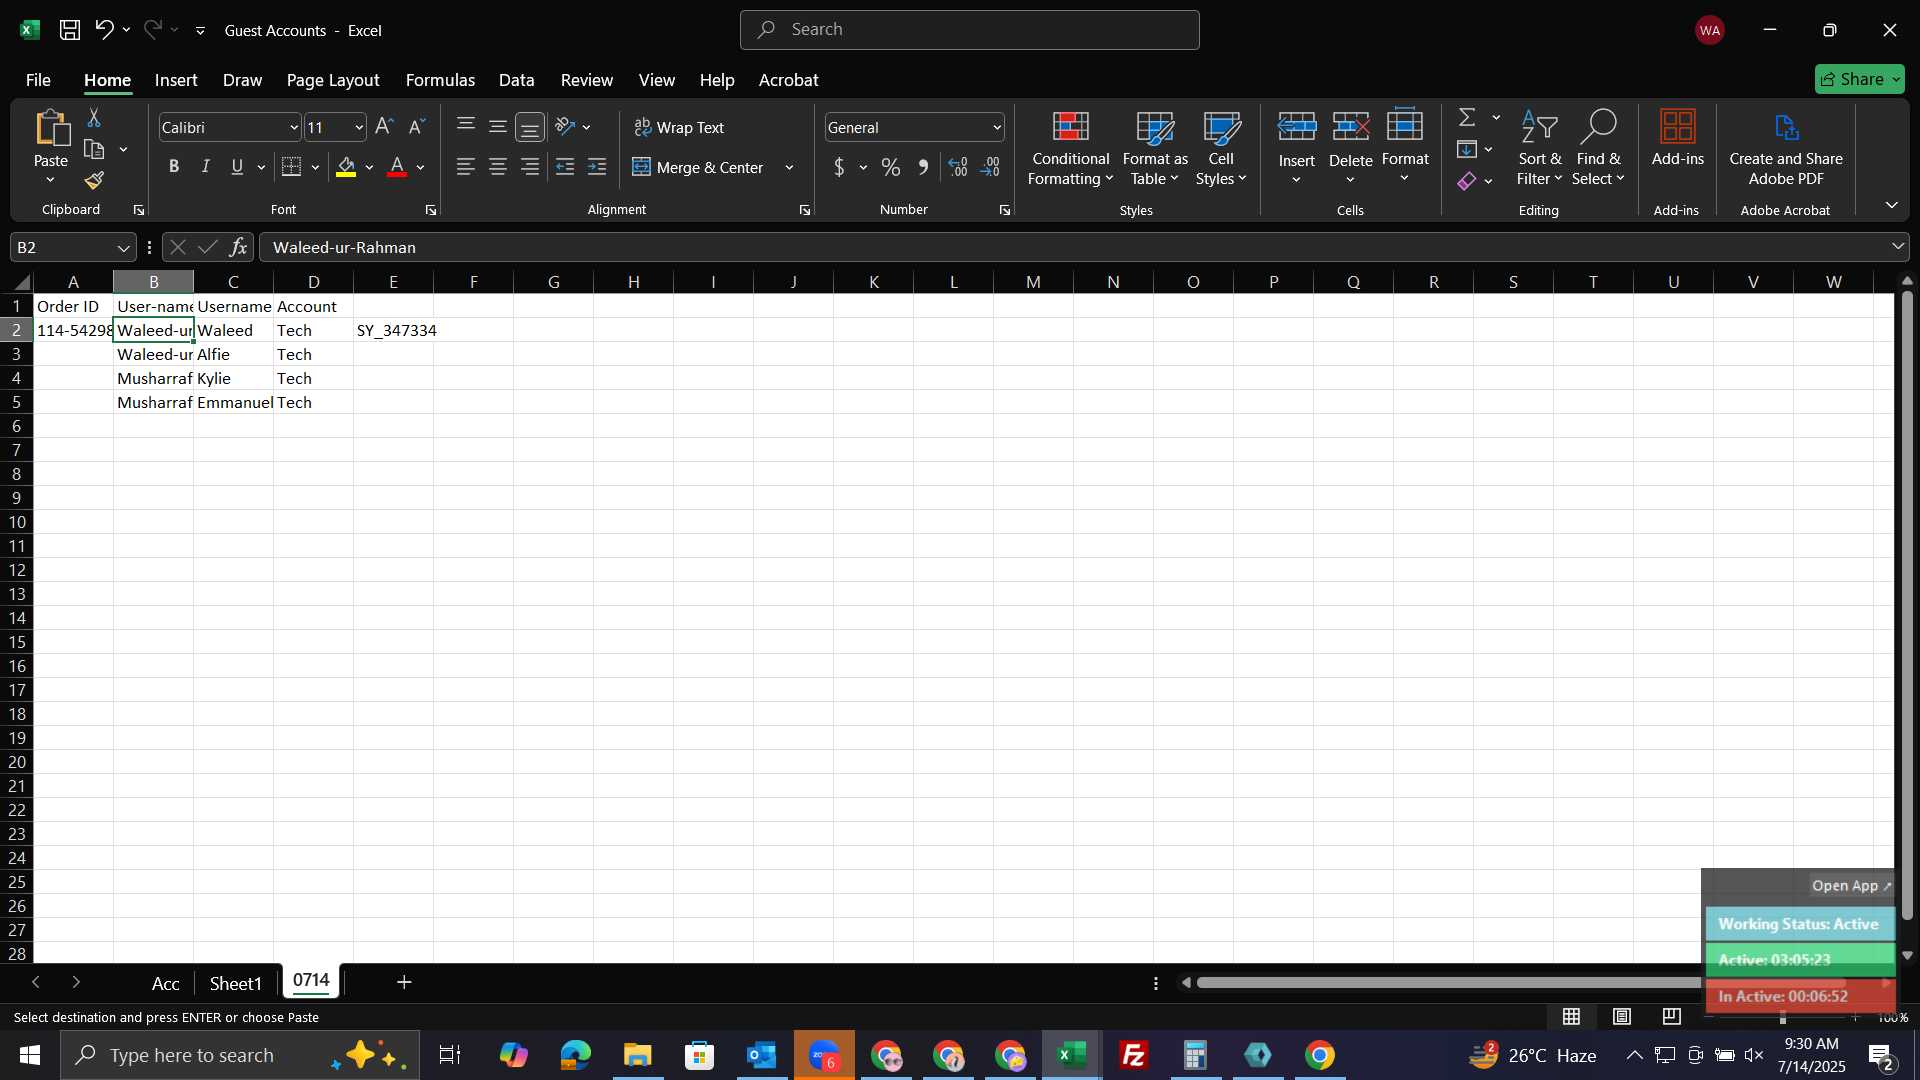
Task: Apply Percent Style format
Action: point(890,167)
